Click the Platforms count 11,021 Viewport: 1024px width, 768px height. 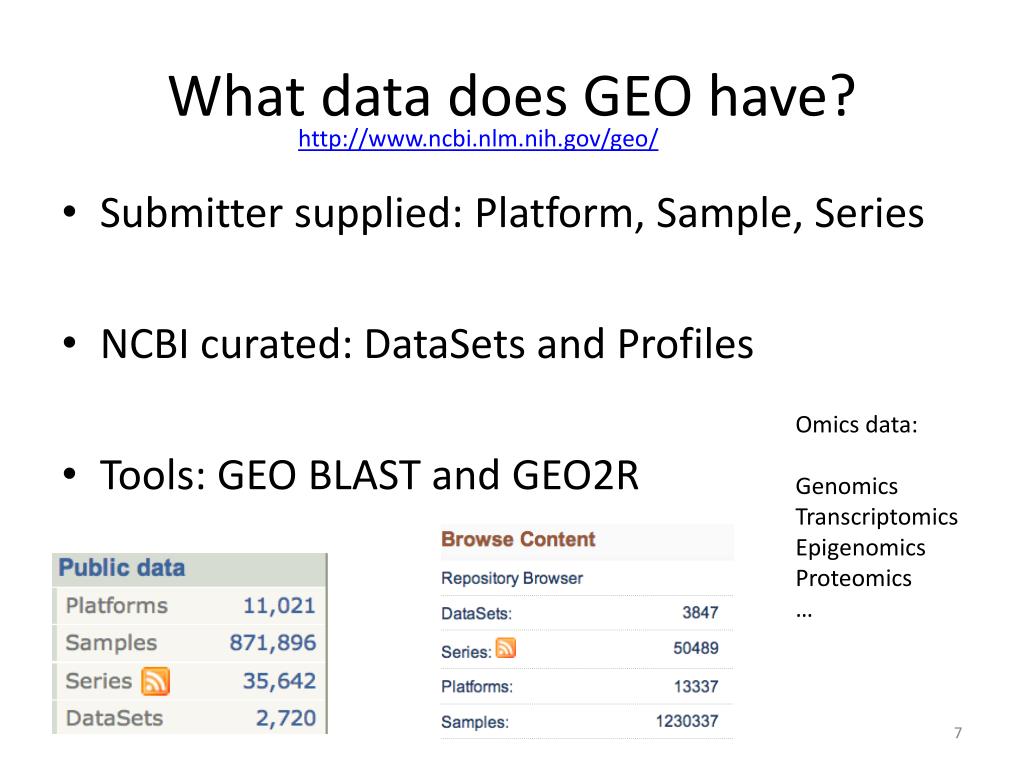[279, 606]
